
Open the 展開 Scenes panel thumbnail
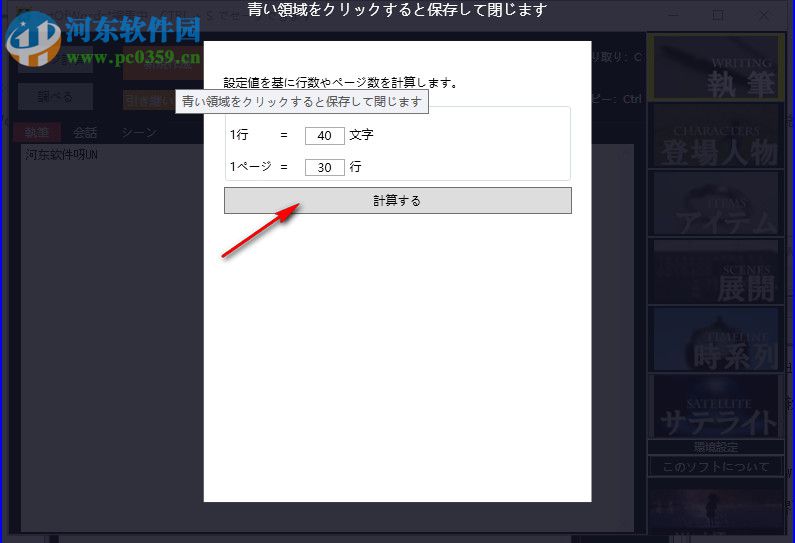715,271
